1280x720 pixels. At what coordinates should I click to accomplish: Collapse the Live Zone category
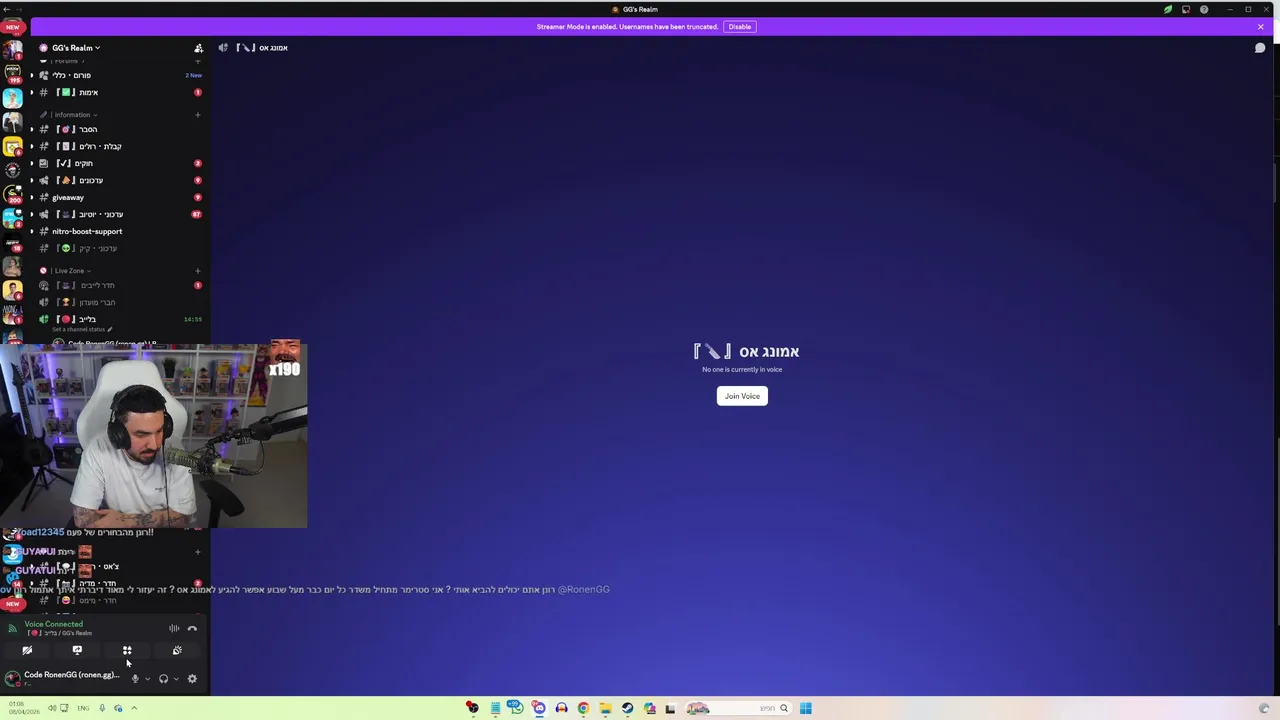click(x=66, y=271)
